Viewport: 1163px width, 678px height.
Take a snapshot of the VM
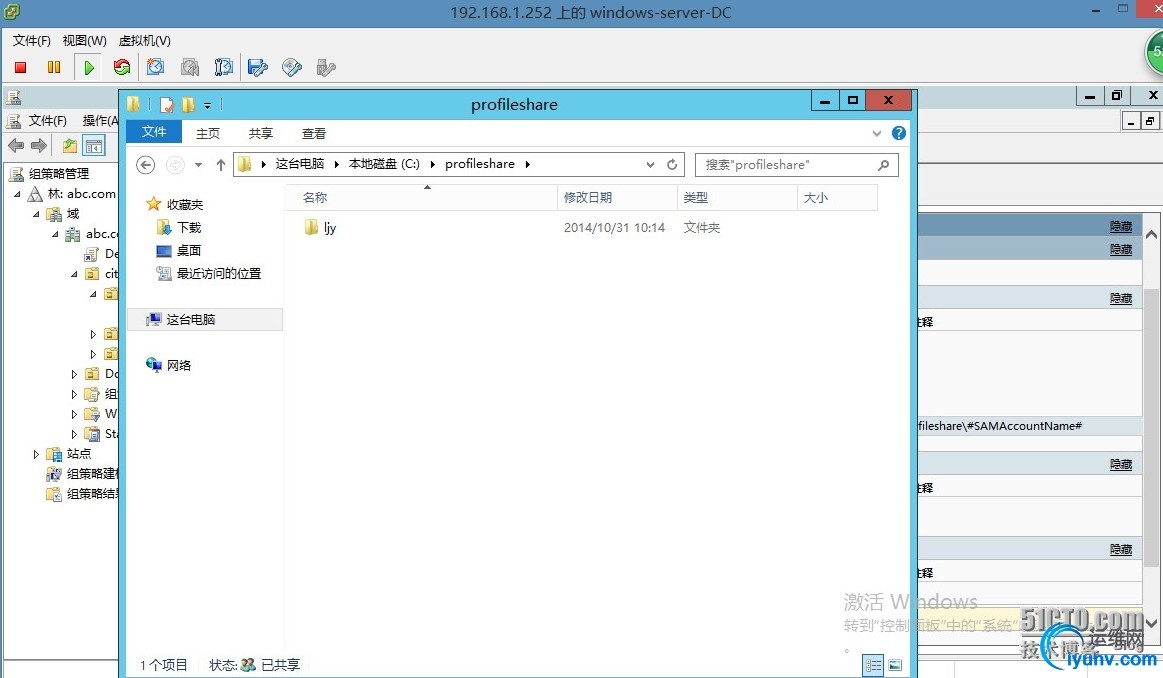(x=155, y=68)
